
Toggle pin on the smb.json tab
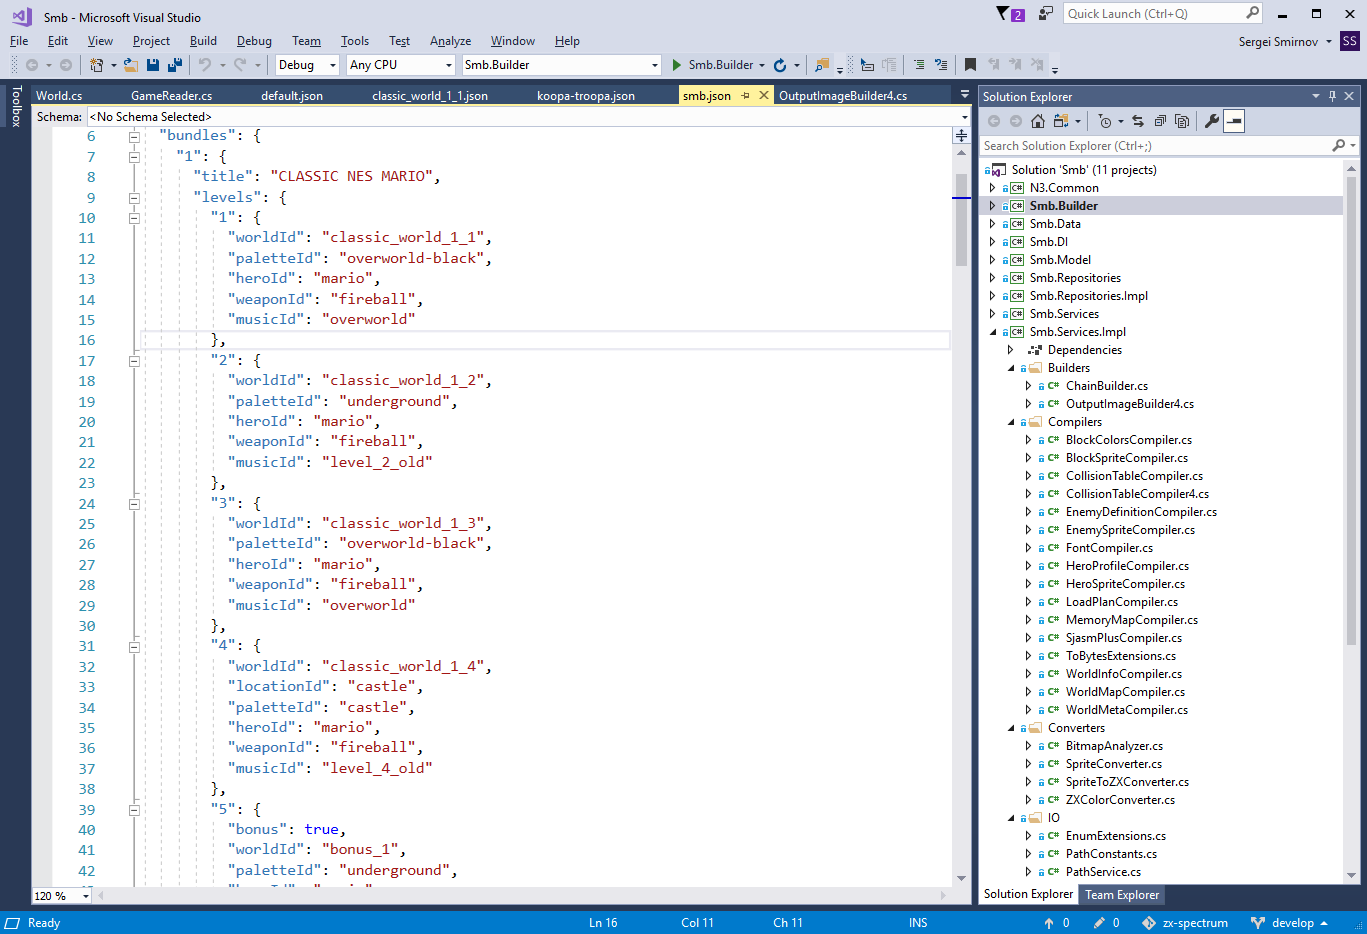[745, 96]
